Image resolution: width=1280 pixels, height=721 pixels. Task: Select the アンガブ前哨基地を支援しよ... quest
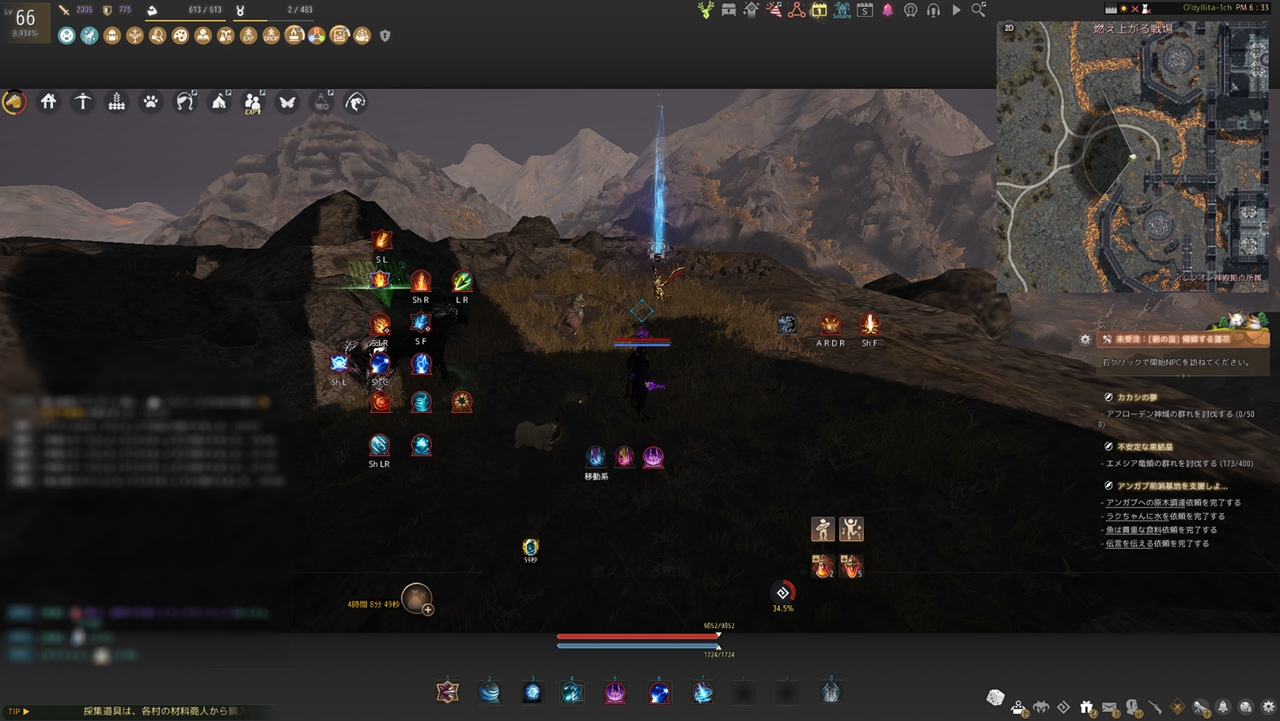pos(1172,486)
